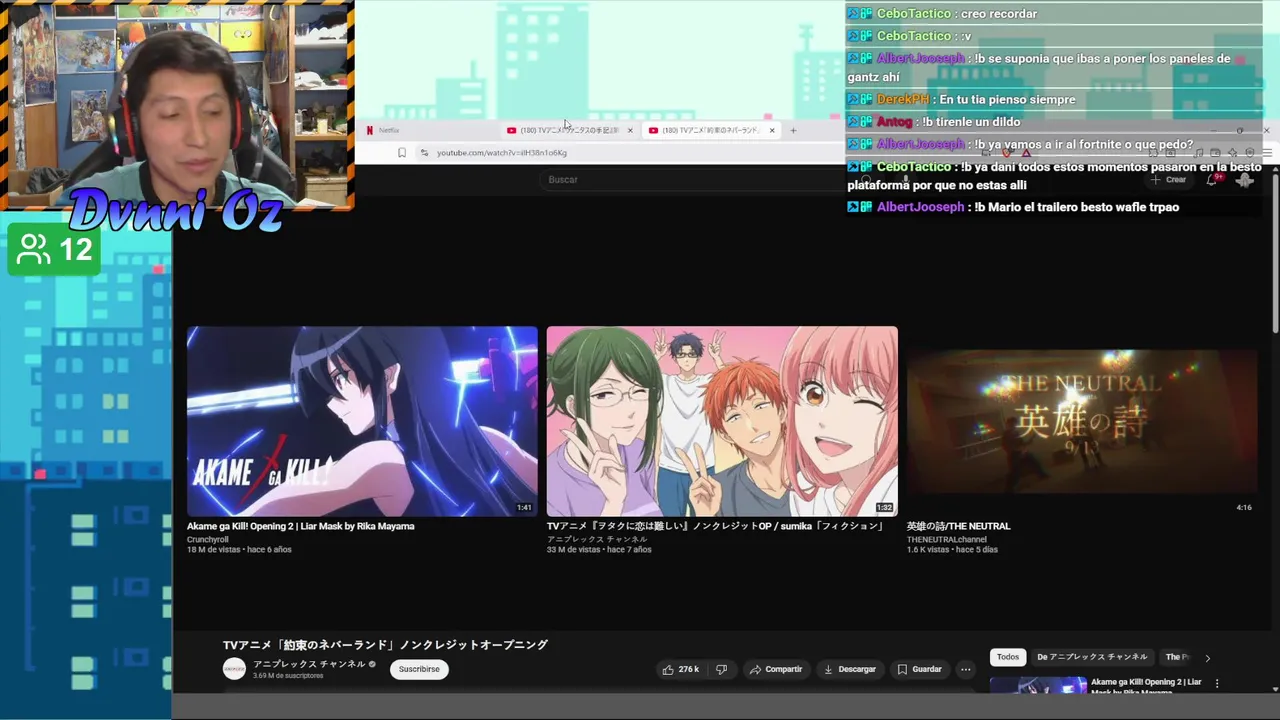Click the Guardar save button
Viewport: 1280px width, 720px height.
point(919,669)
